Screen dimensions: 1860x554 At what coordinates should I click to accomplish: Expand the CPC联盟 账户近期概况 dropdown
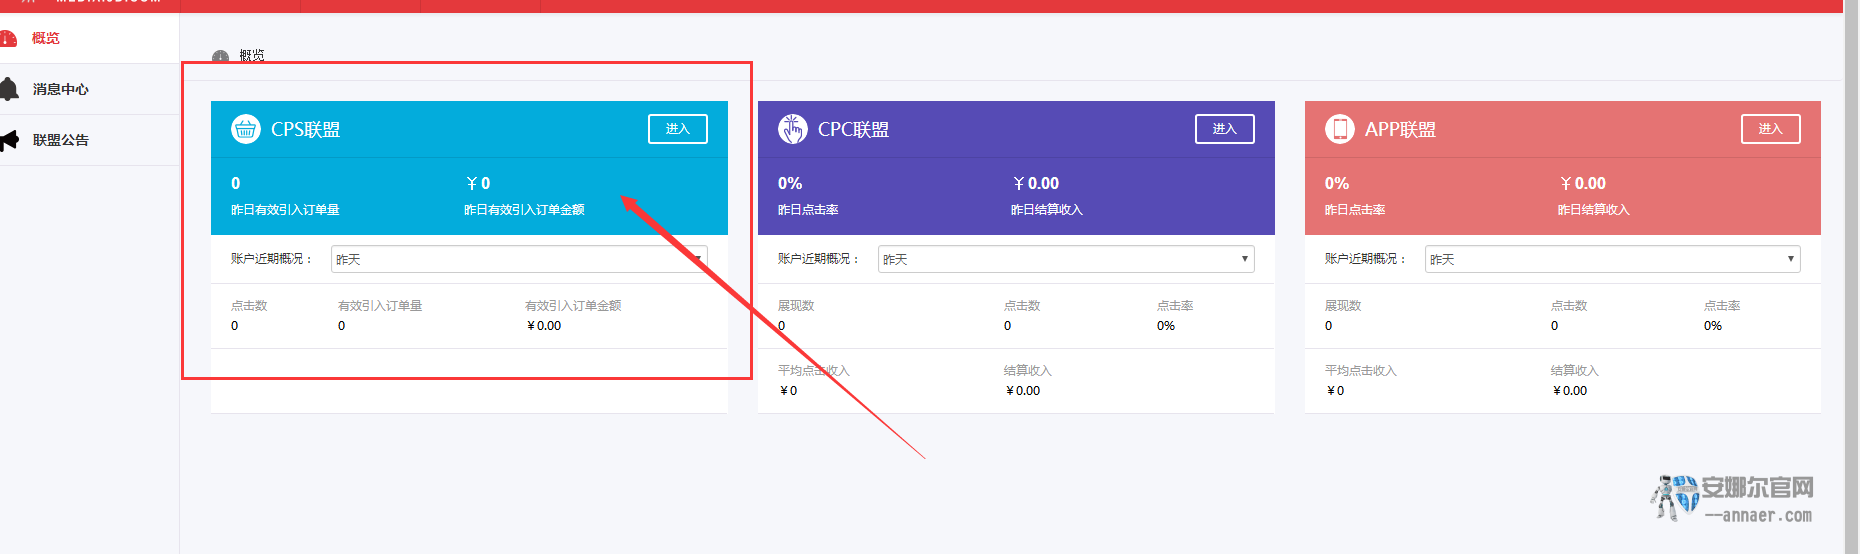point(1066,259)
